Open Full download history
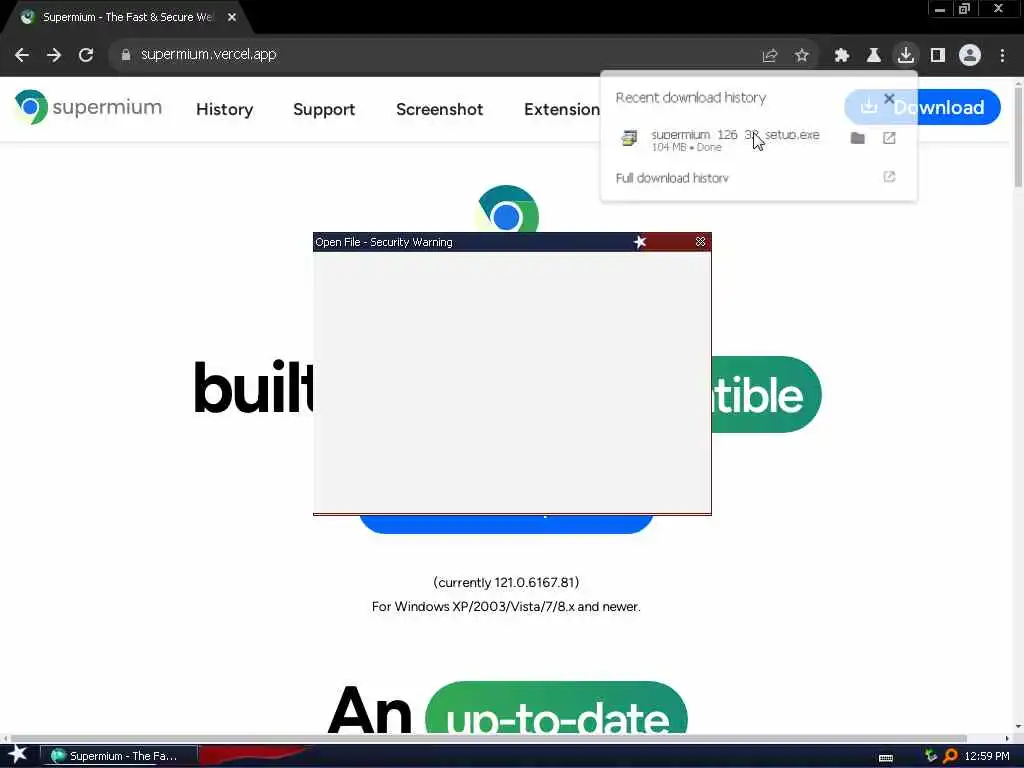 (x=672, y=178)
